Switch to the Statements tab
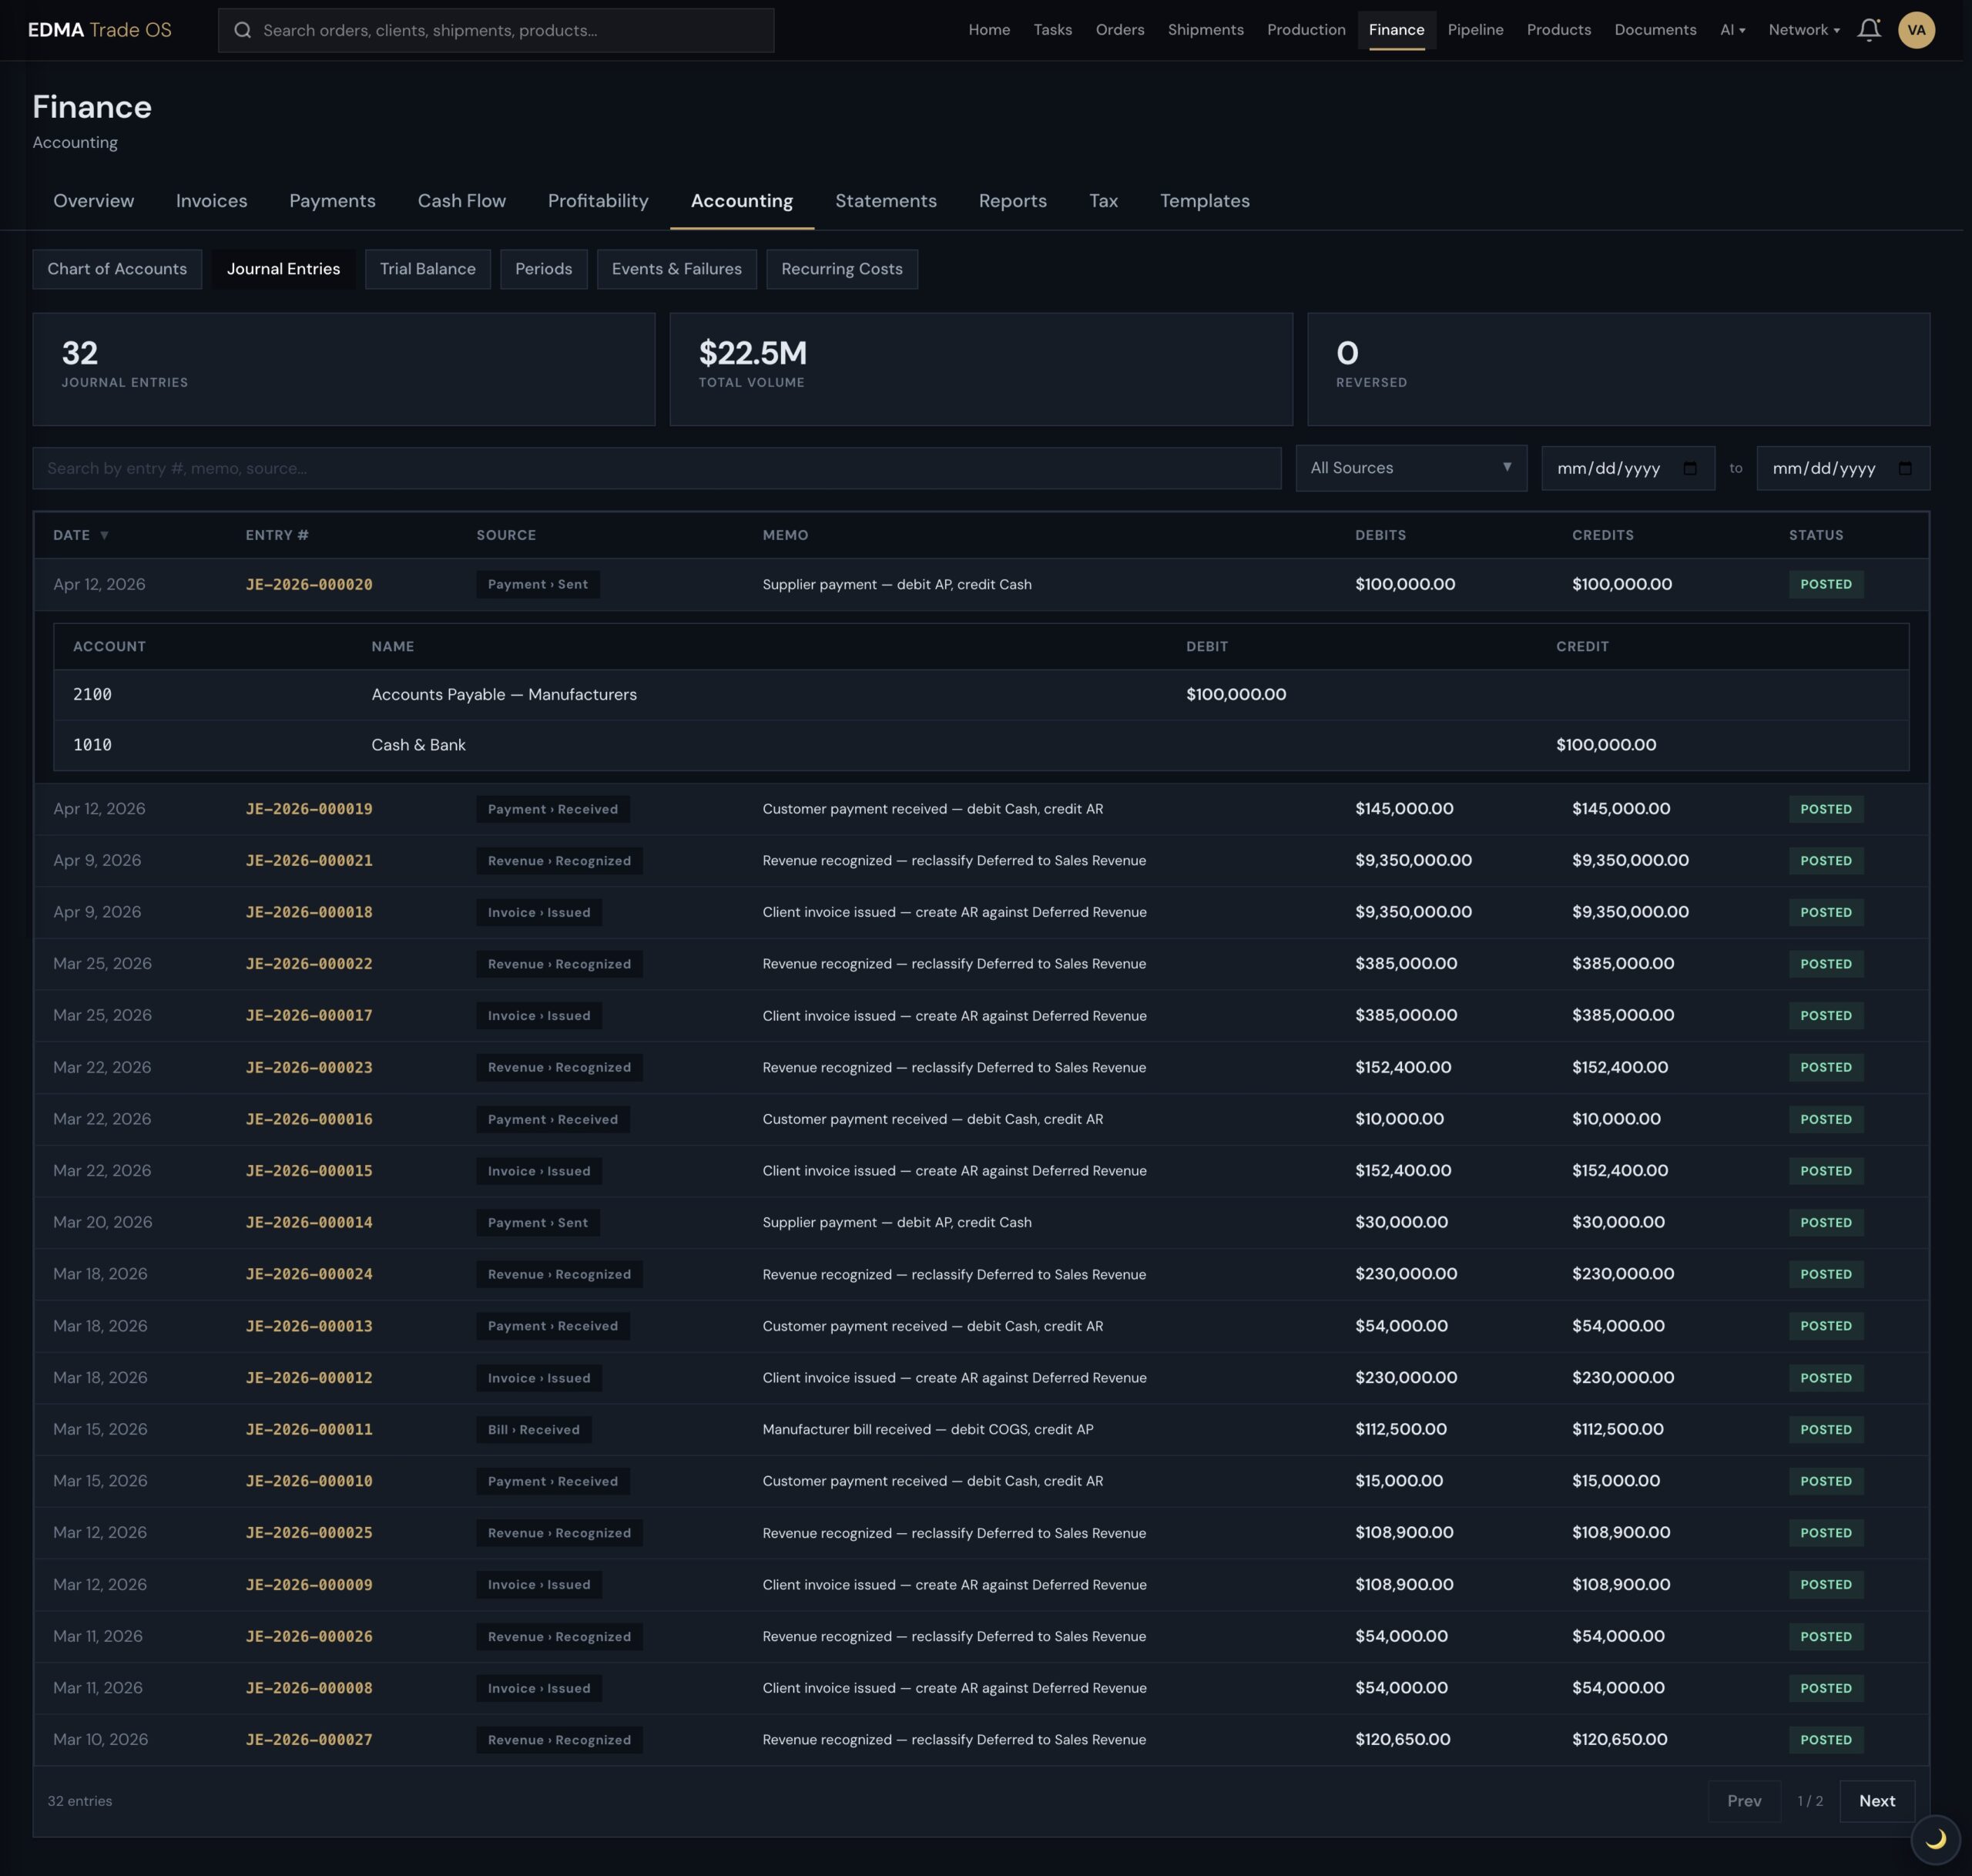This screenshot has width=1972, height=1876. coord(885,201)
